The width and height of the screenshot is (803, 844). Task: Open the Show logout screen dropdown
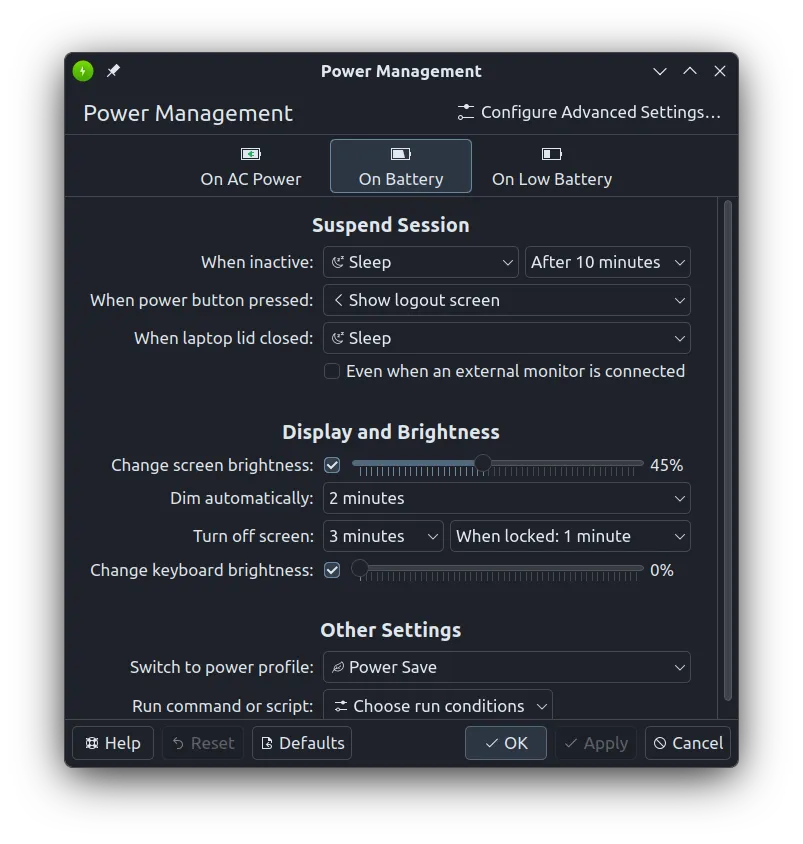tap(506, 300)
